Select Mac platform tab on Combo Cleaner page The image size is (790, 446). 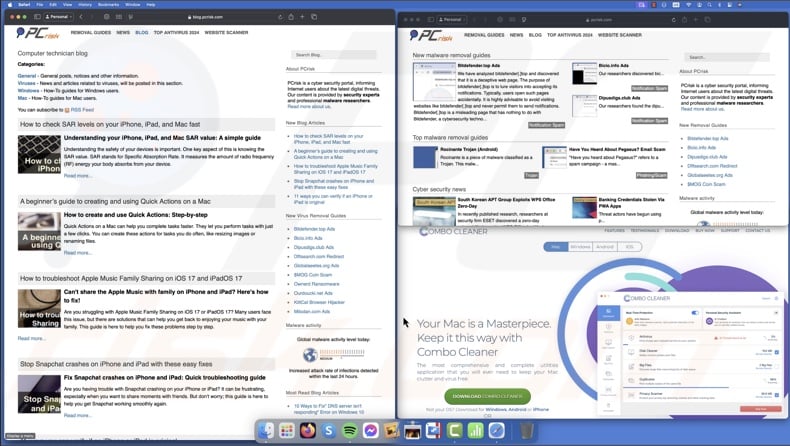[556, 247]
